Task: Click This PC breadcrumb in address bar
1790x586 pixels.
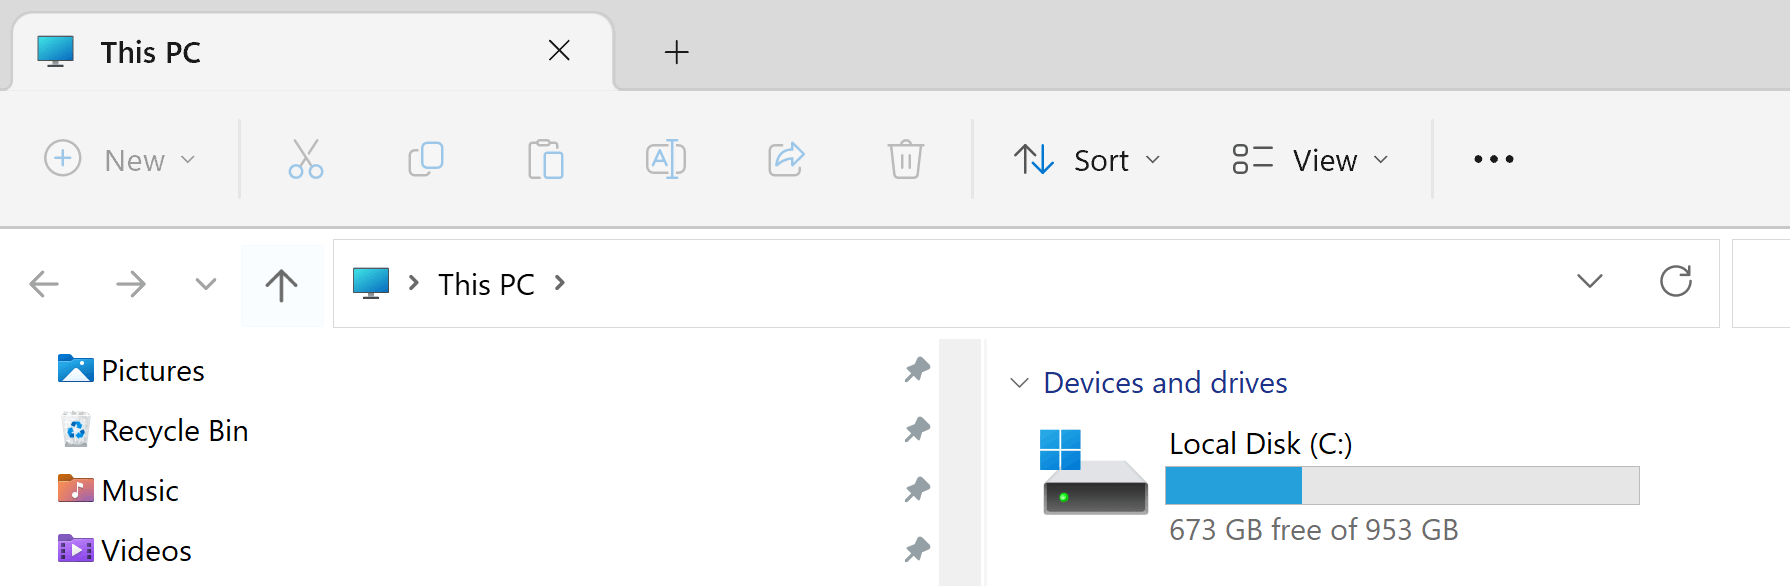Action: point(486,285)
